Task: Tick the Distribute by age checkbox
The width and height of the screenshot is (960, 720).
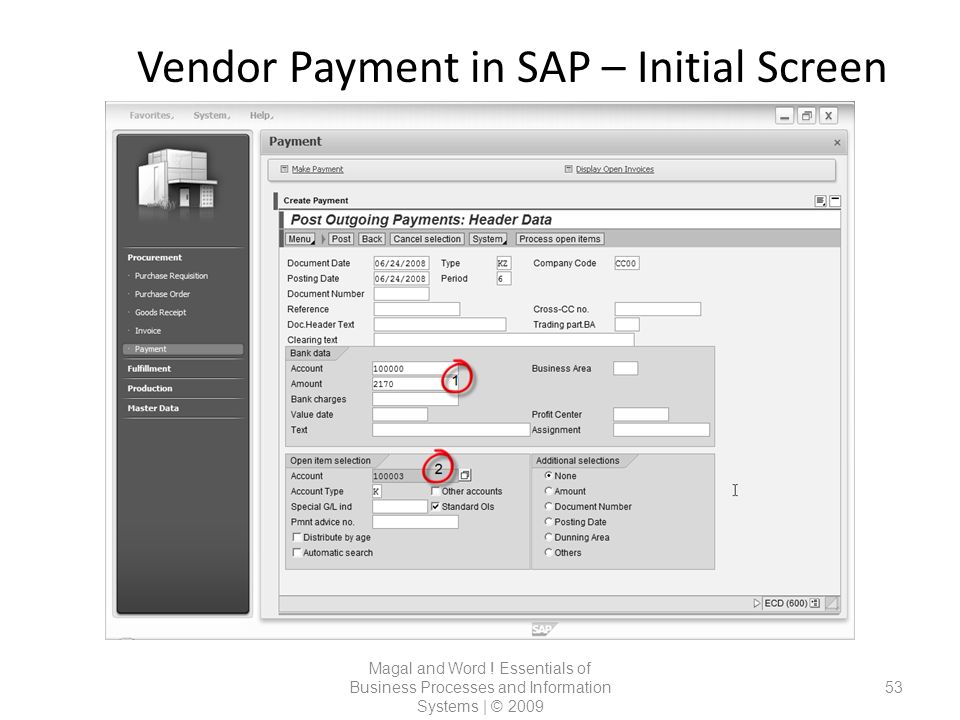Action: [297, 537]
